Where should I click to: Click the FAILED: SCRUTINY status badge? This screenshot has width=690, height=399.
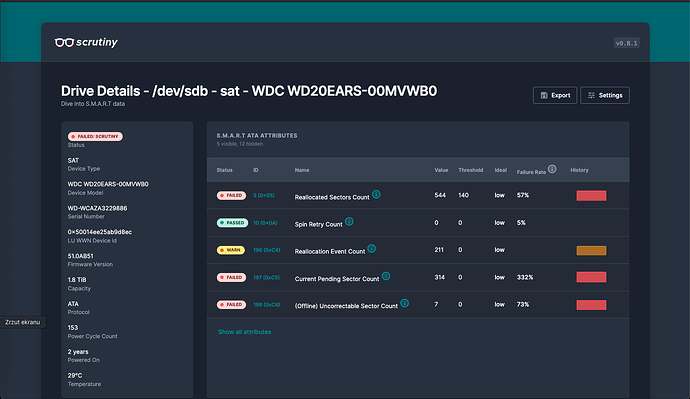click(95, 136)
